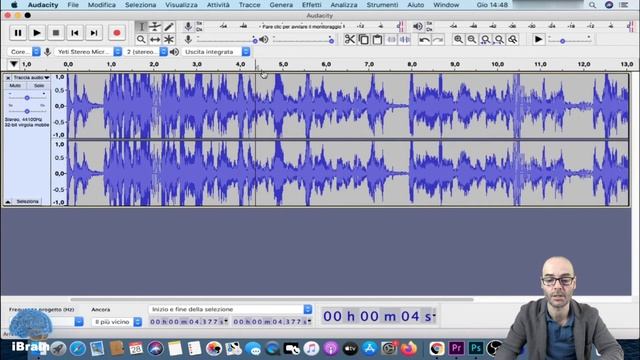Open the Effetti menu
Image resolution: width=640 pixels, height=360 pixels.
coord(312,5)
